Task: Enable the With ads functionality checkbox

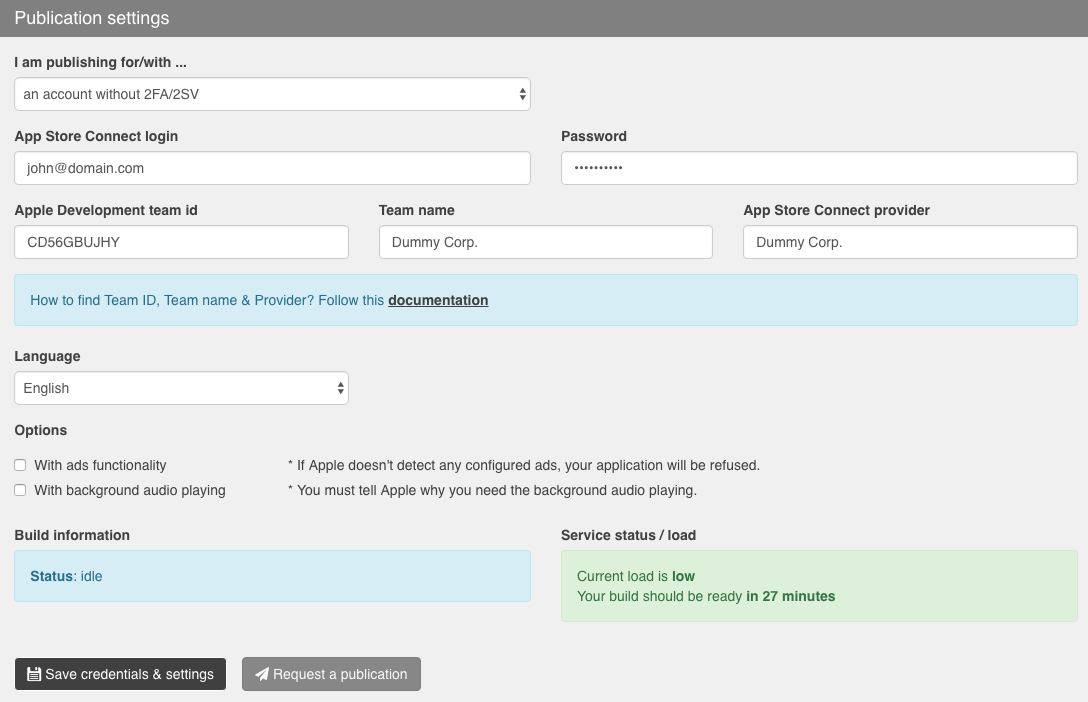Action: tap(20, 465)
